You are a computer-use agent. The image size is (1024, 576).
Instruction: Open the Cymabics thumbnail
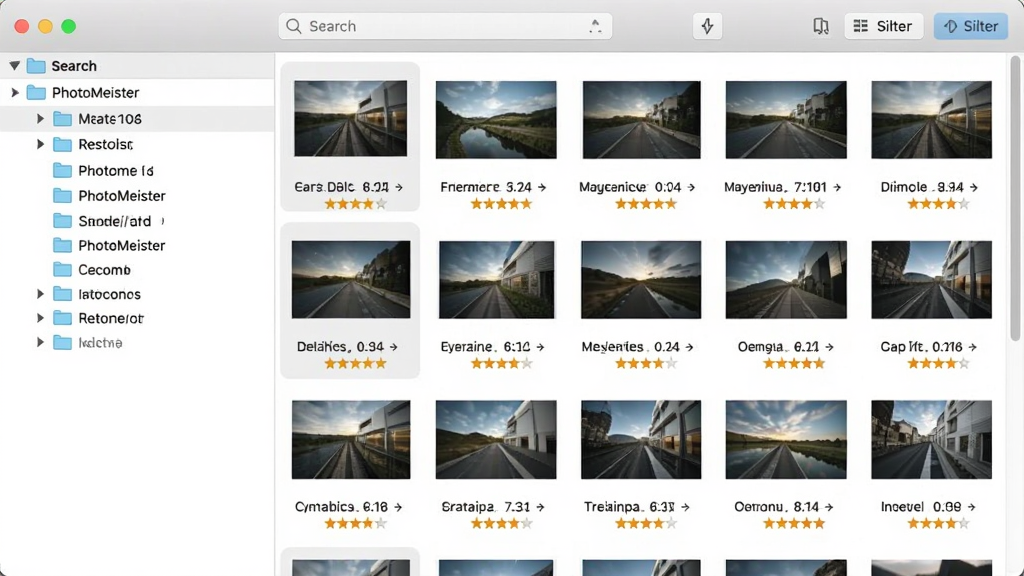(x=351, y=440)
